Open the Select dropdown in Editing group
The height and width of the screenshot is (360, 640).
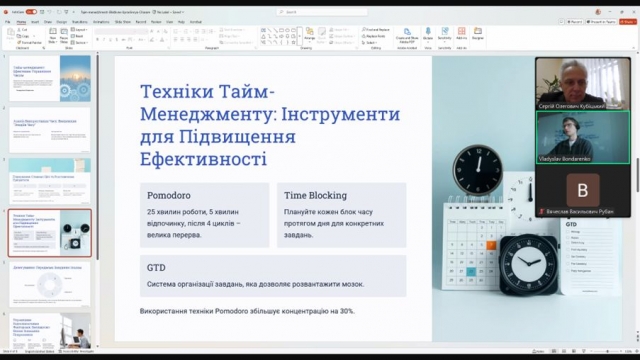(x=369, y=42)
